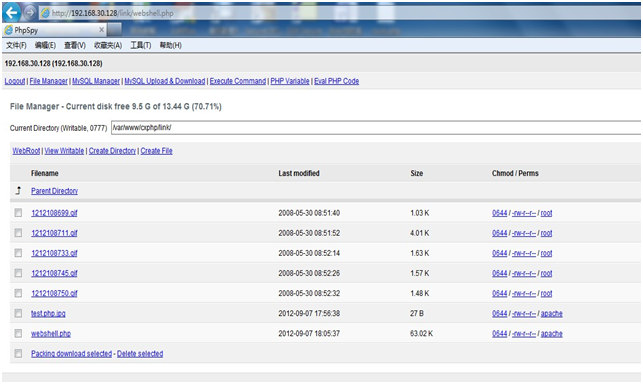Click timestamp 2008-05-30 08:51:40

(309, 213)
